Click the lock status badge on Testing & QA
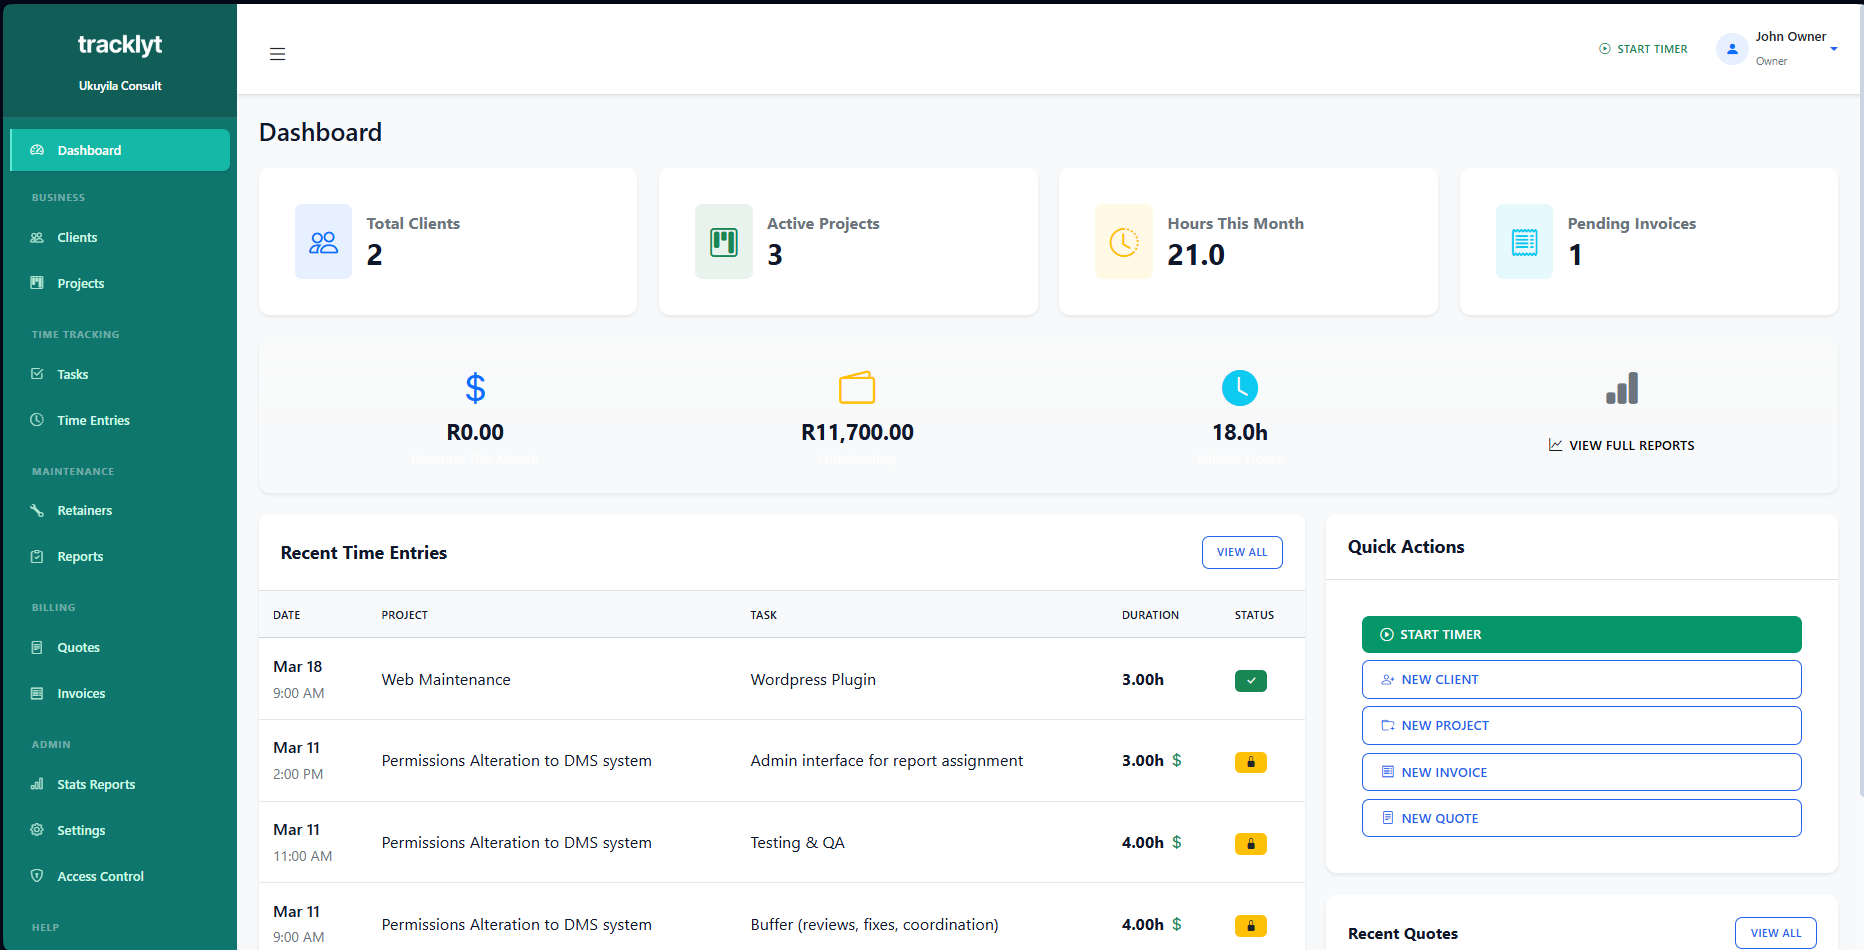Viewport: 1864px width, 950px height. tap(1250, 843)
